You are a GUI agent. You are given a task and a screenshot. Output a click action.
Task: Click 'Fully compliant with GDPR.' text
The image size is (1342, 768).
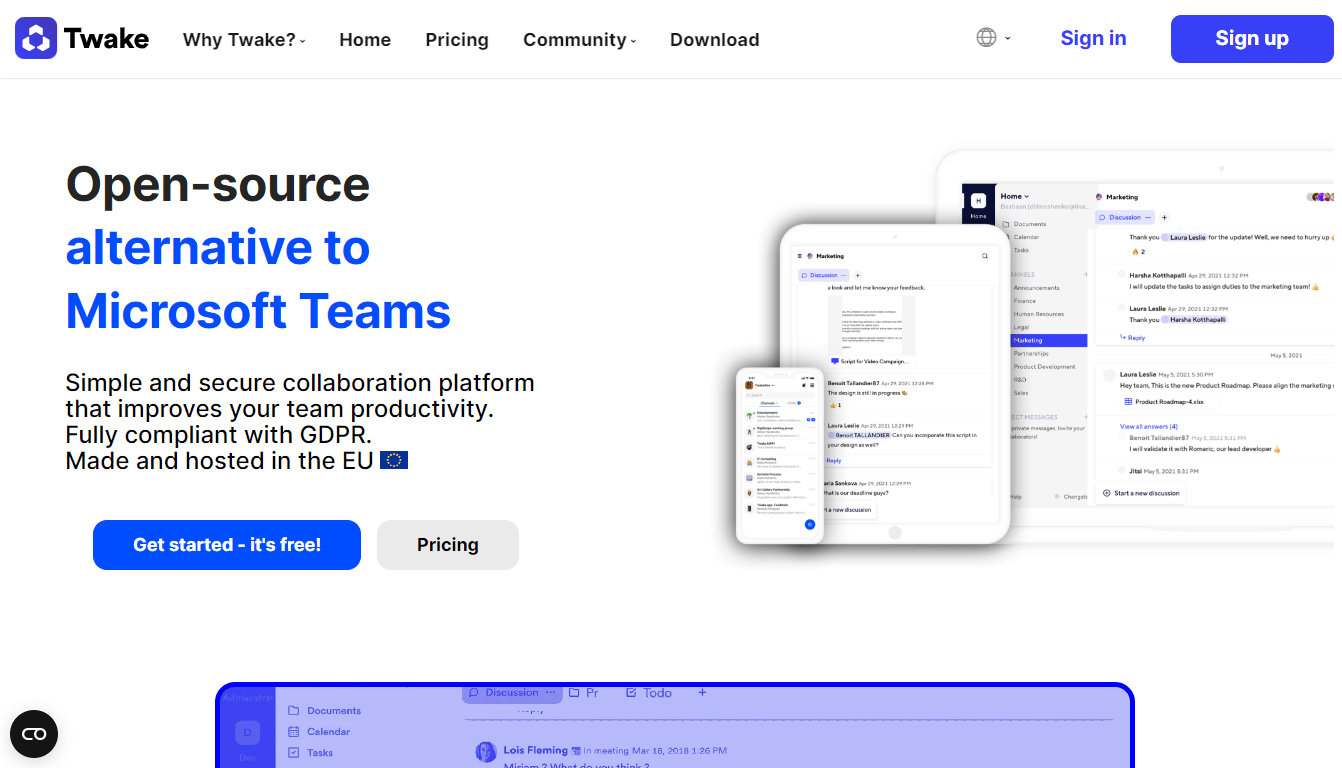(x=218, y=435)
